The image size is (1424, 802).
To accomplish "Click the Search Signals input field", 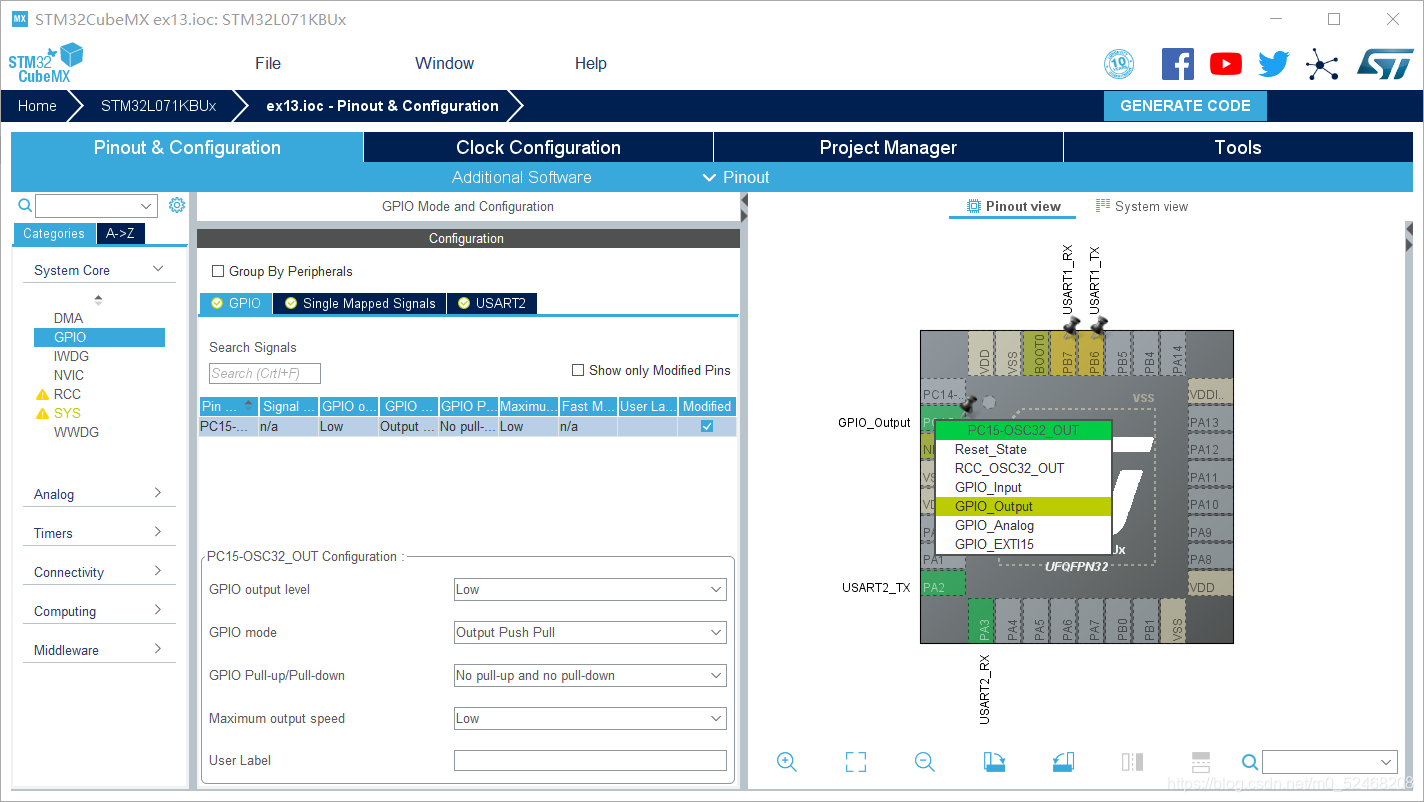I will pyautogui.click(x=265, y=374).
